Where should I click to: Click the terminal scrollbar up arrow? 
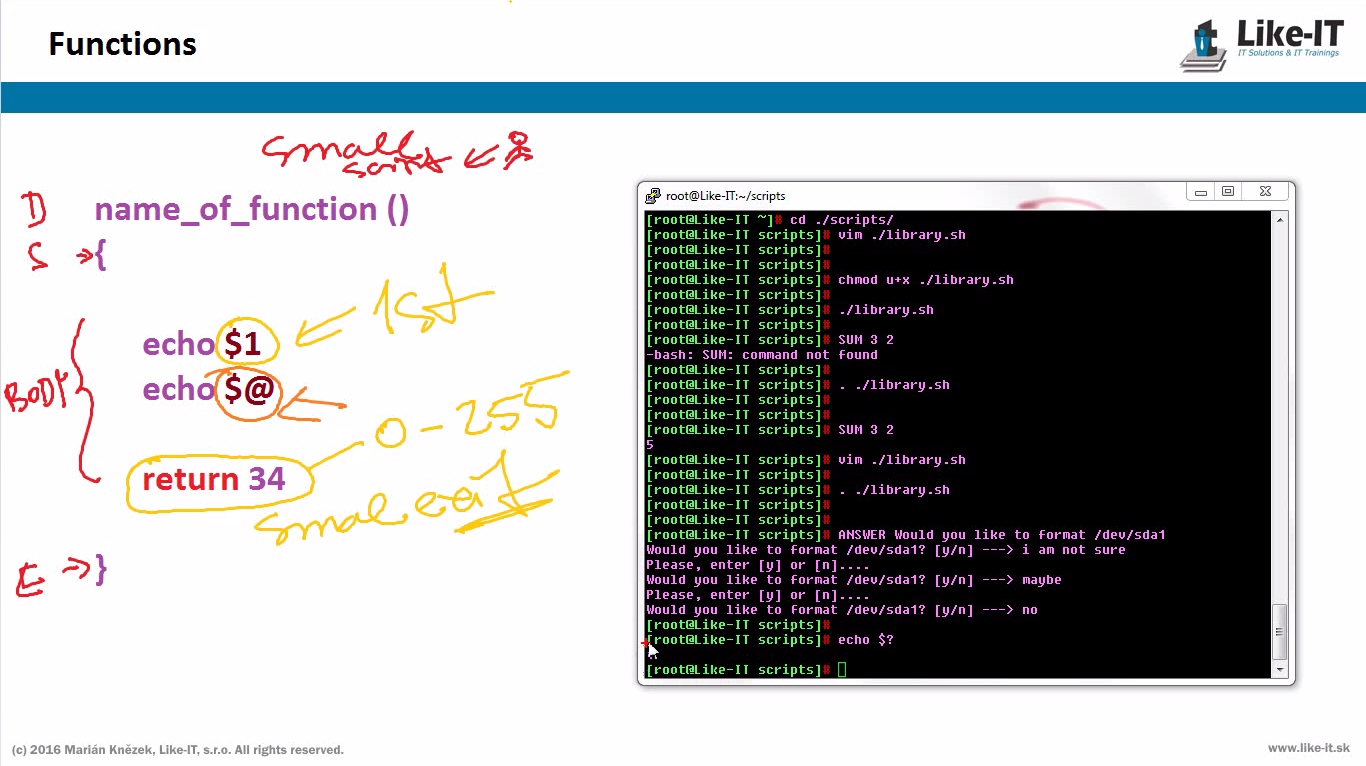tap(1280, 220)
